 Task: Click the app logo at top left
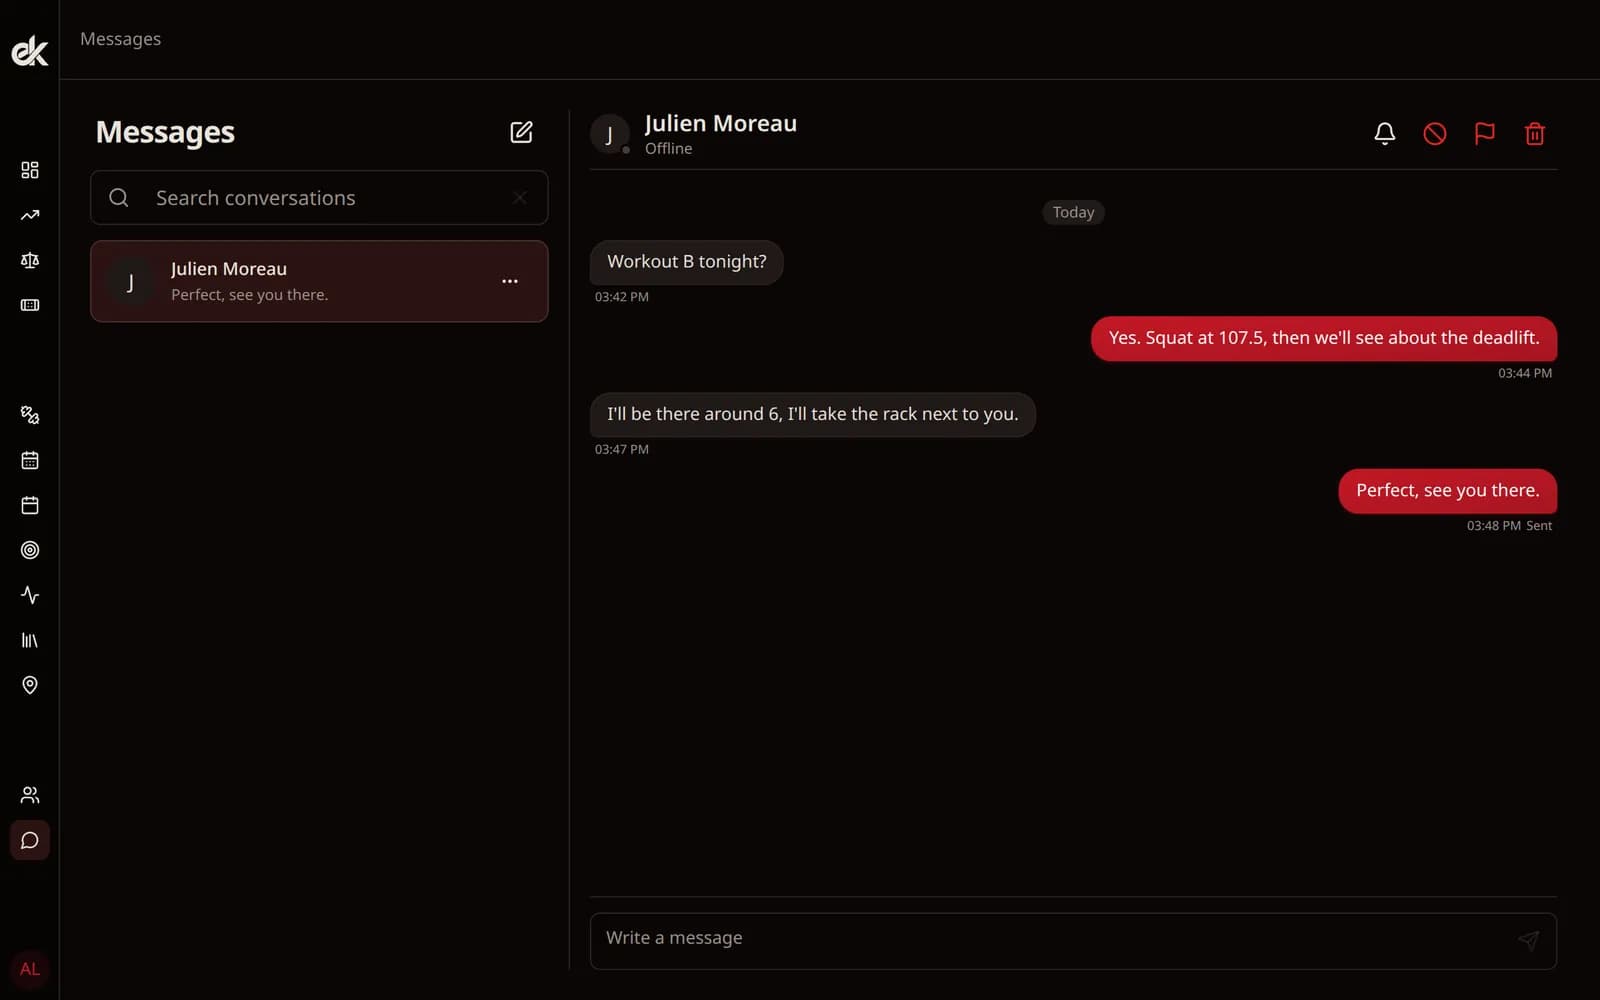pos(30,51)
